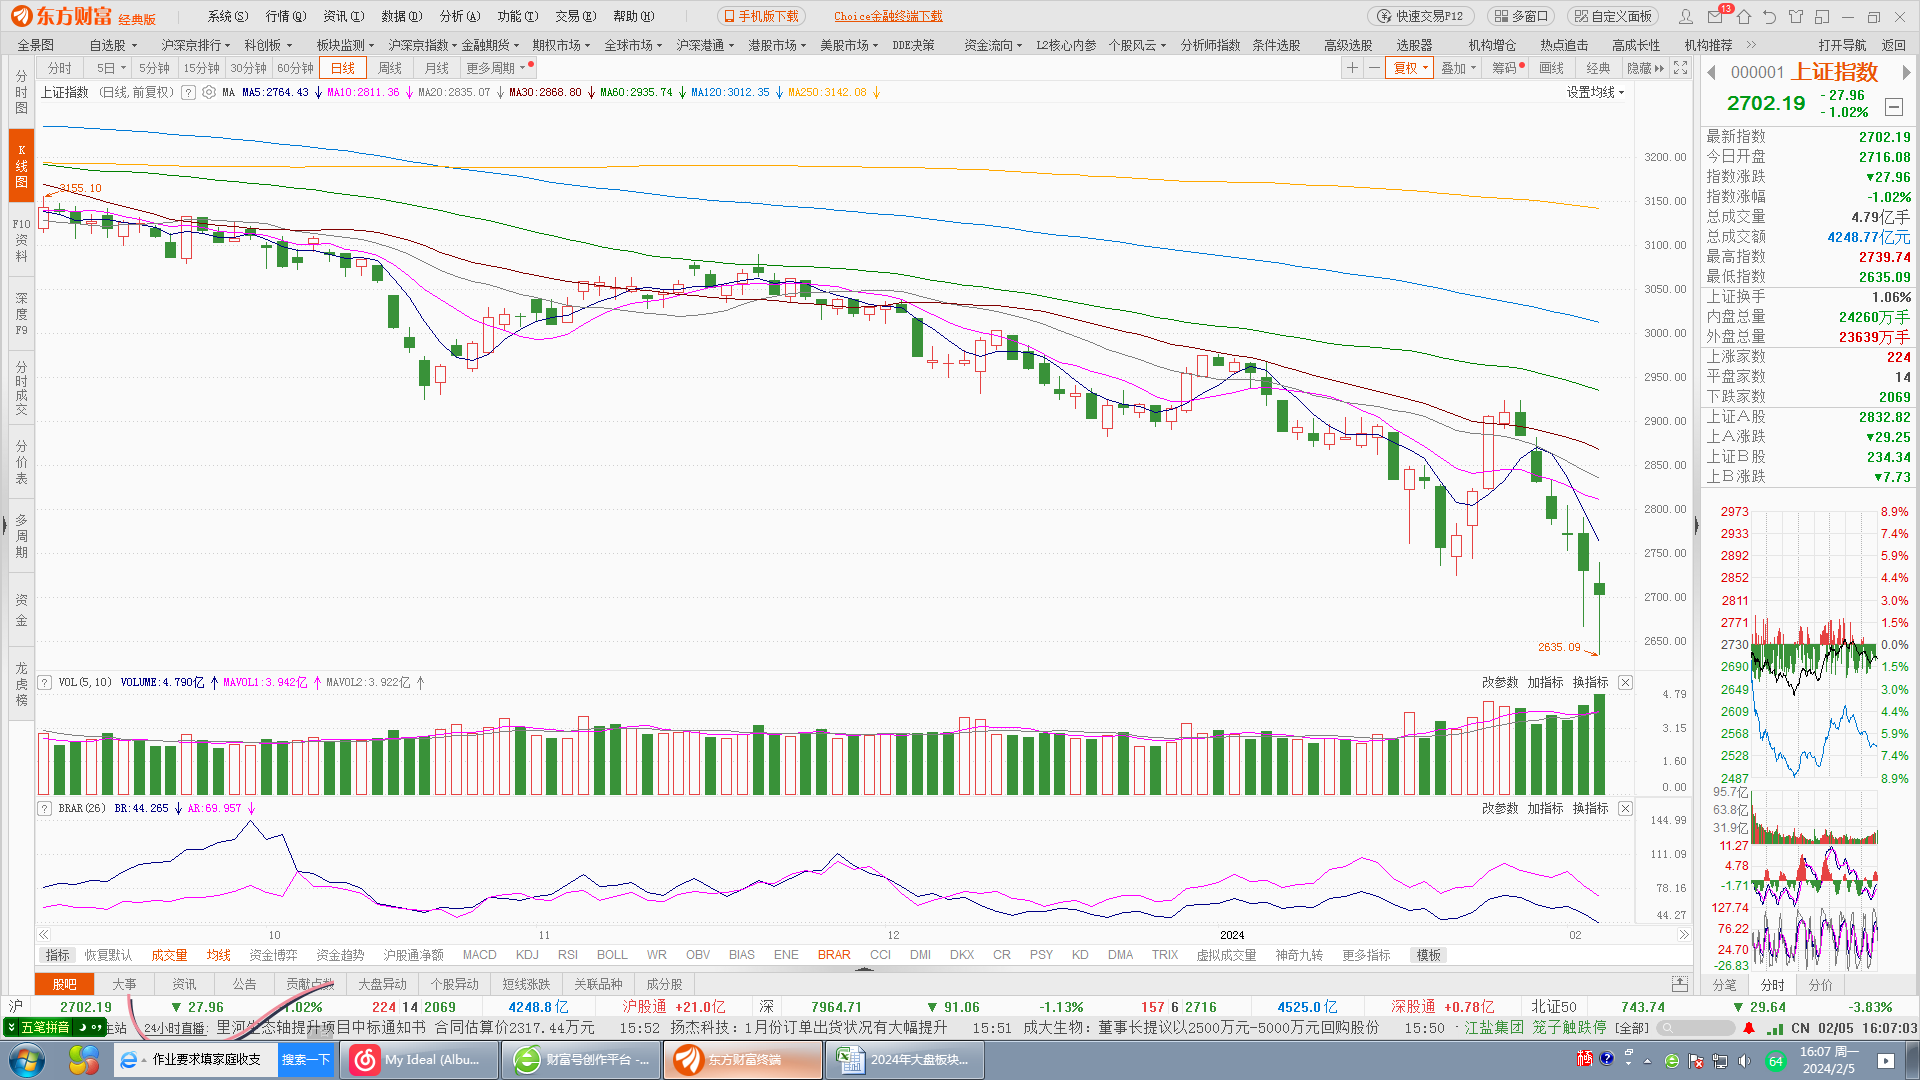
Task: Open the 资金流向 dropdown
Action: (993, 45)
